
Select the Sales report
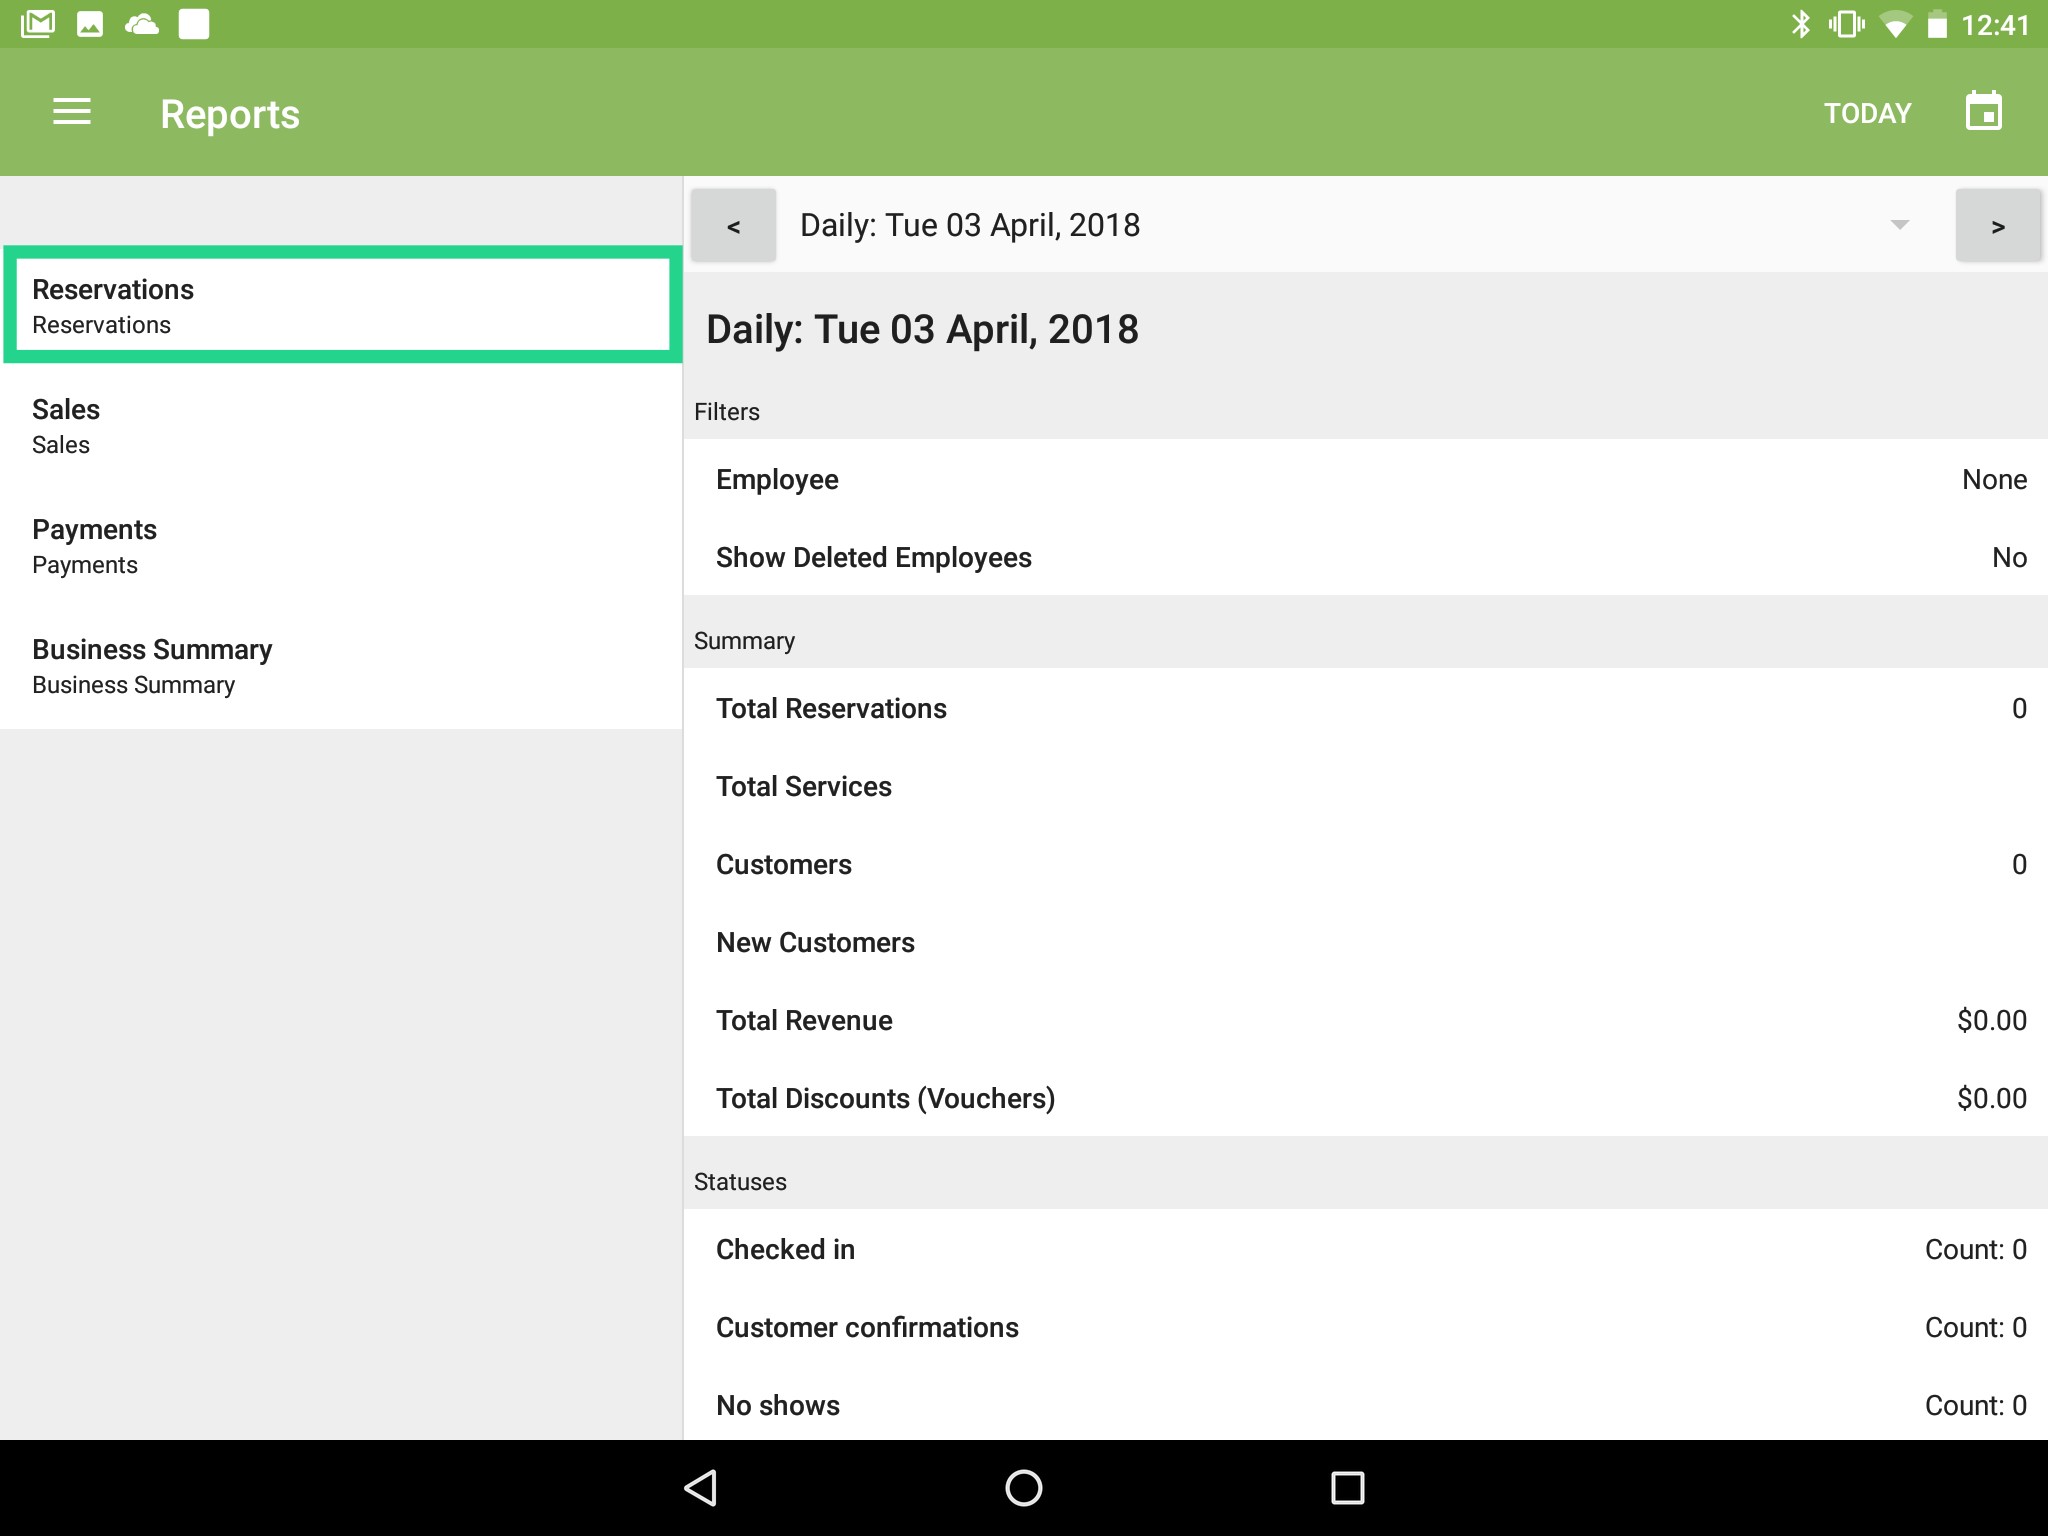[x=340, y=425]
